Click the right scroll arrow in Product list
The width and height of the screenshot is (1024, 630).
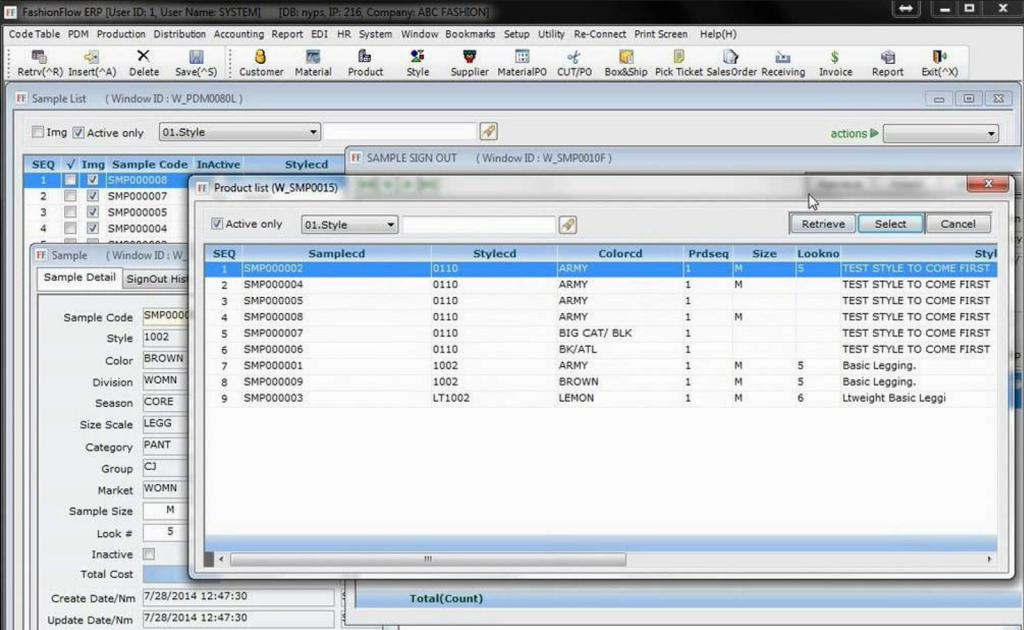pyautogui.click(x=989, y=559)
